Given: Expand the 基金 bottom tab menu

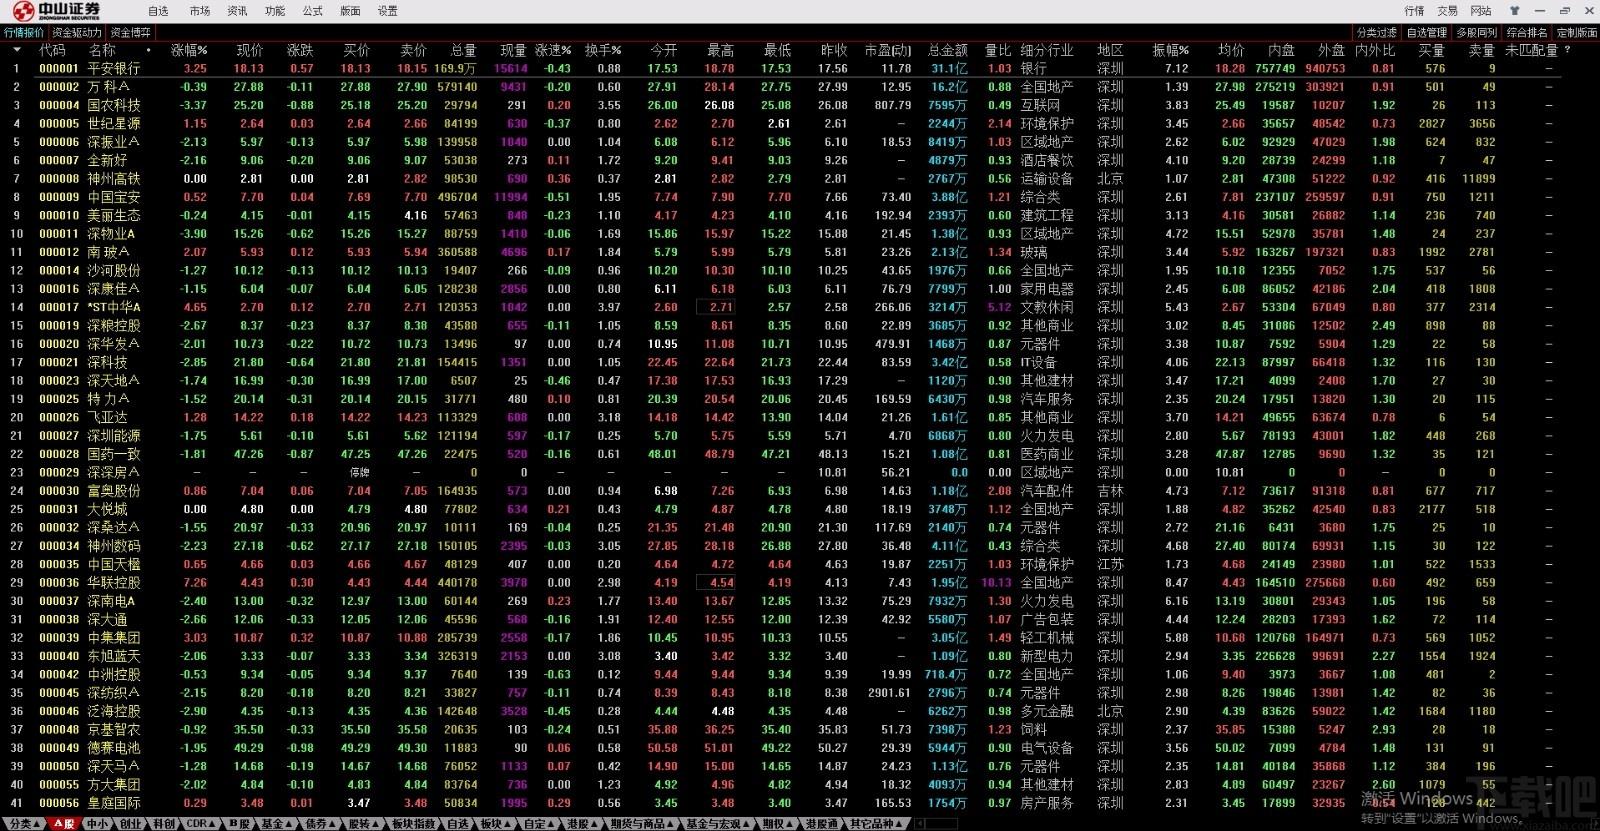Looking at the screenshot, I should point(275,824).
